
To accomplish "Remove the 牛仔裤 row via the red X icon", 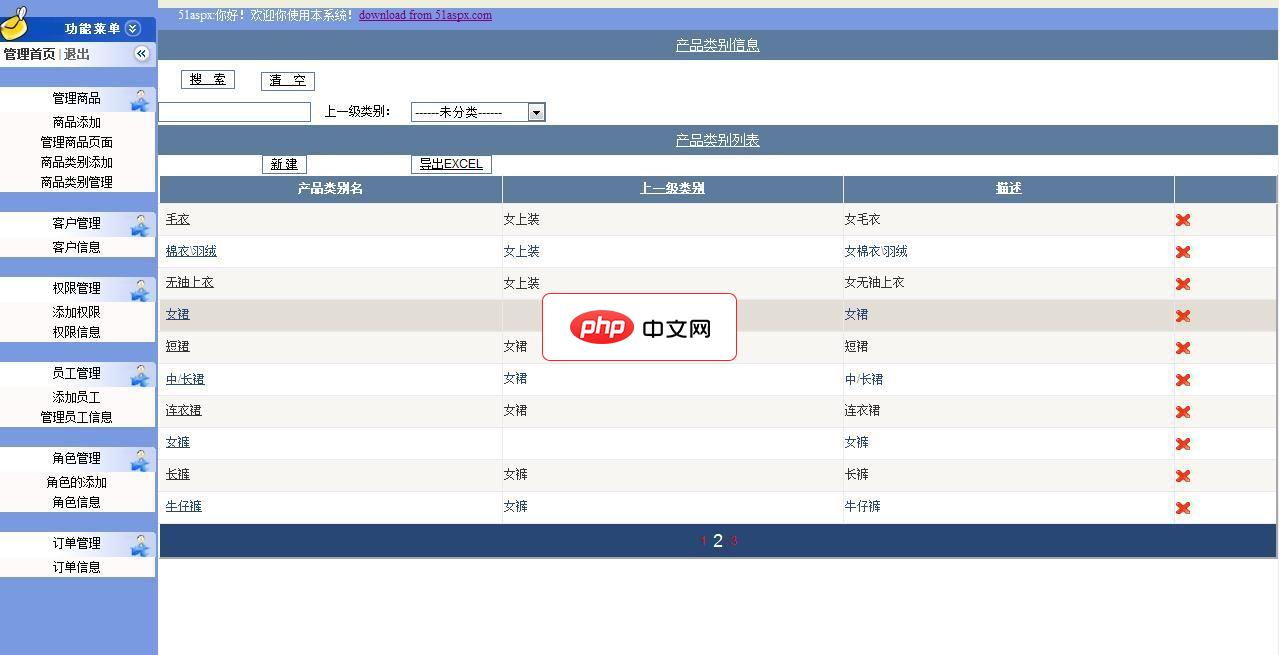I will point(1183,507).
